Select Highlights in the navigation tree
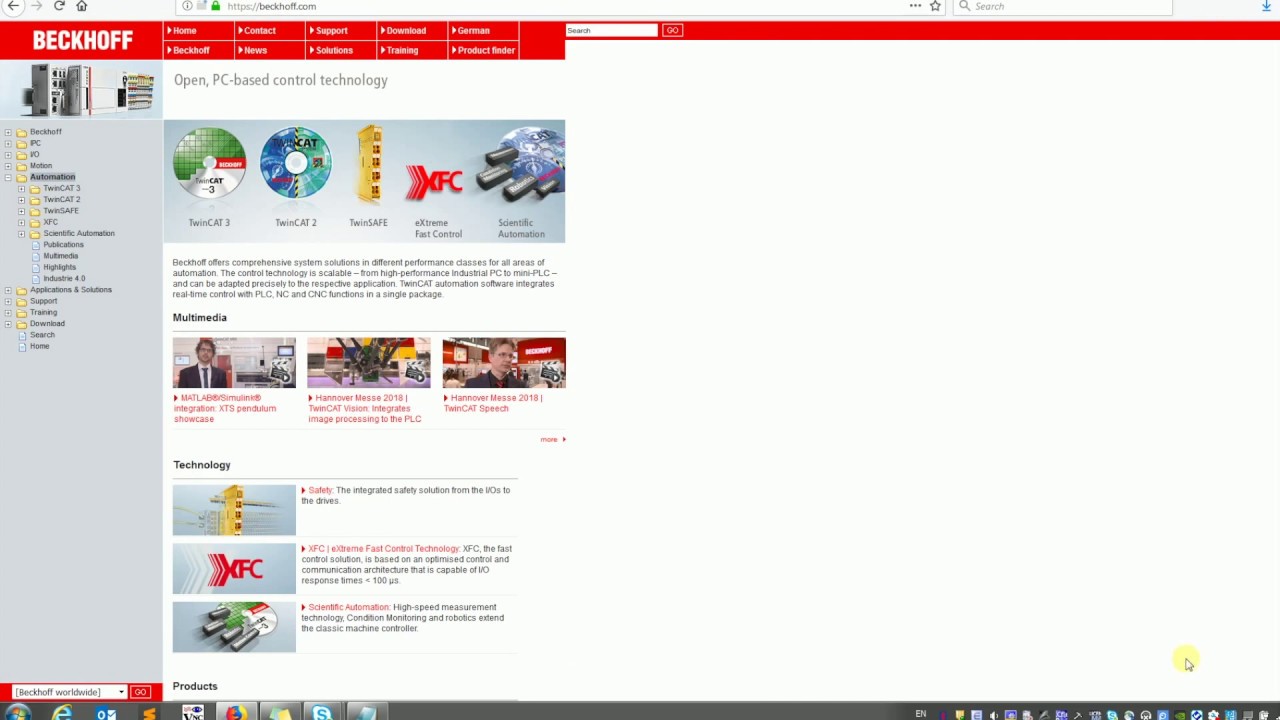This screenshot has height=720, width=1280. tap(59, 267)
